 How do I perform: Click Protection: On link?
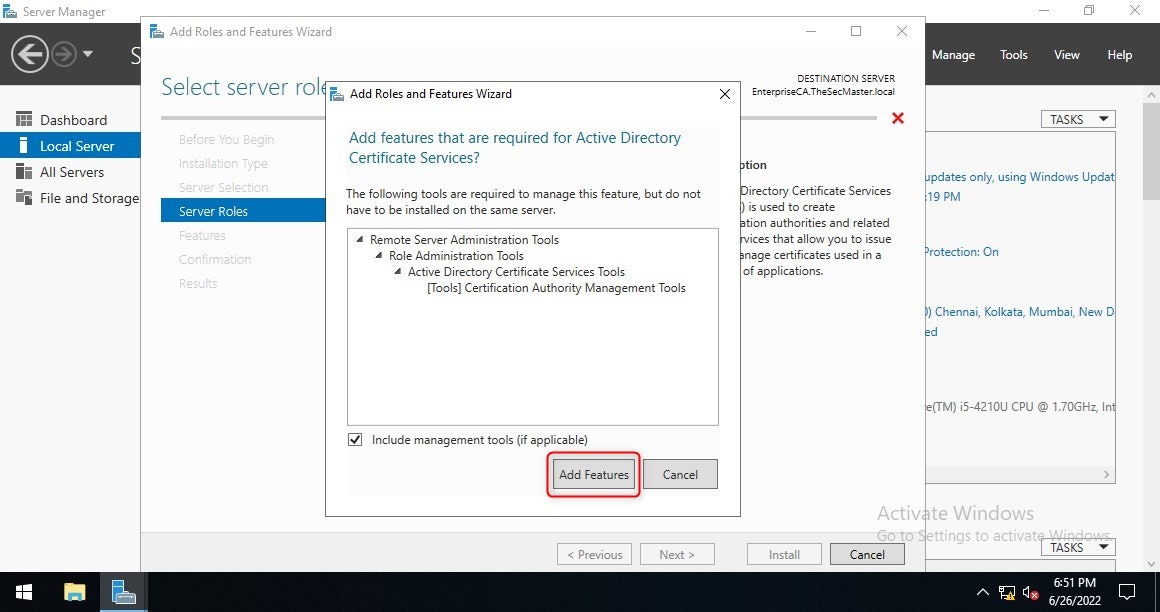pyautogui.click(x=961, y=252)
